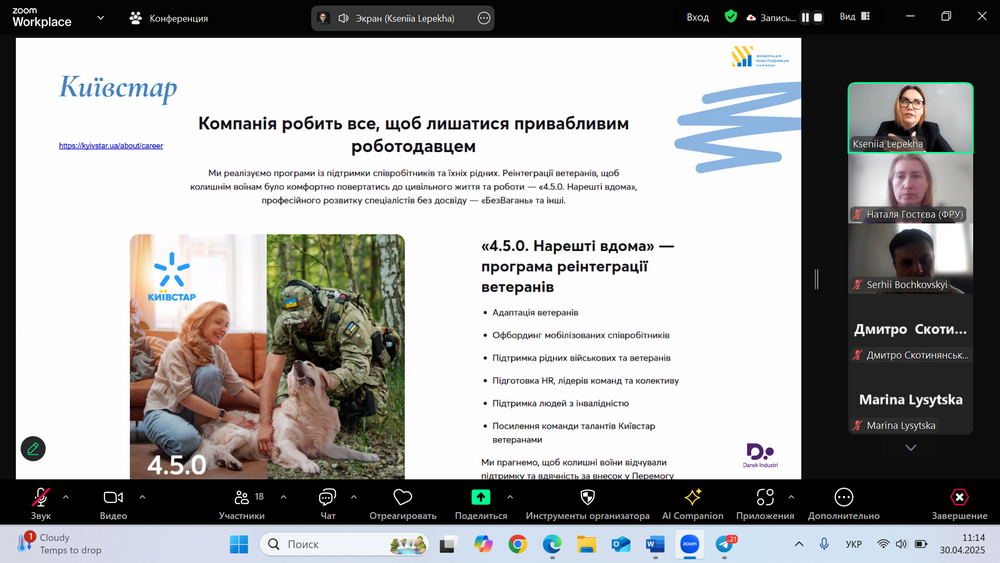Image resolution: width=1000 pixels, height=563 pixels.
Task: Click the green Поделиться share screen icon
Action: pos(481,499)
